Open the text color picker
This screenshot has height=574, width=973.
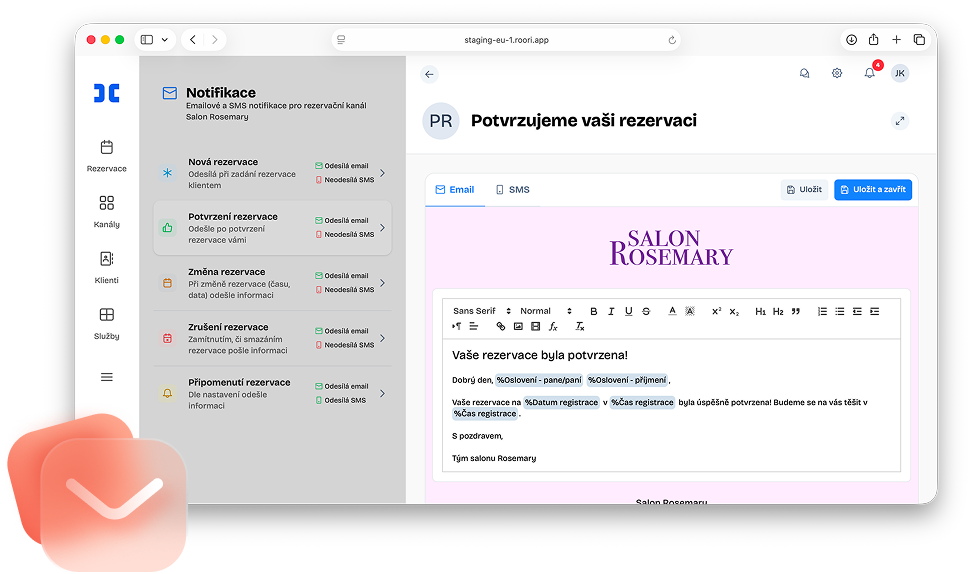pyautogui.click(x=672, y=311)
